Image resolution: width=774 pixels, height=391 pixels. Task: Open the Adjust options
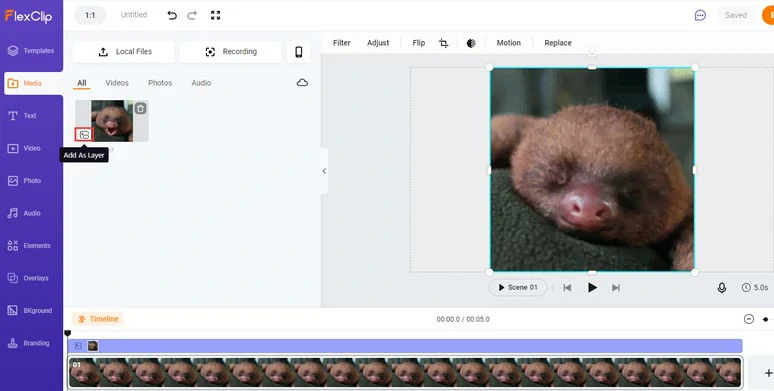coord(378,43)
